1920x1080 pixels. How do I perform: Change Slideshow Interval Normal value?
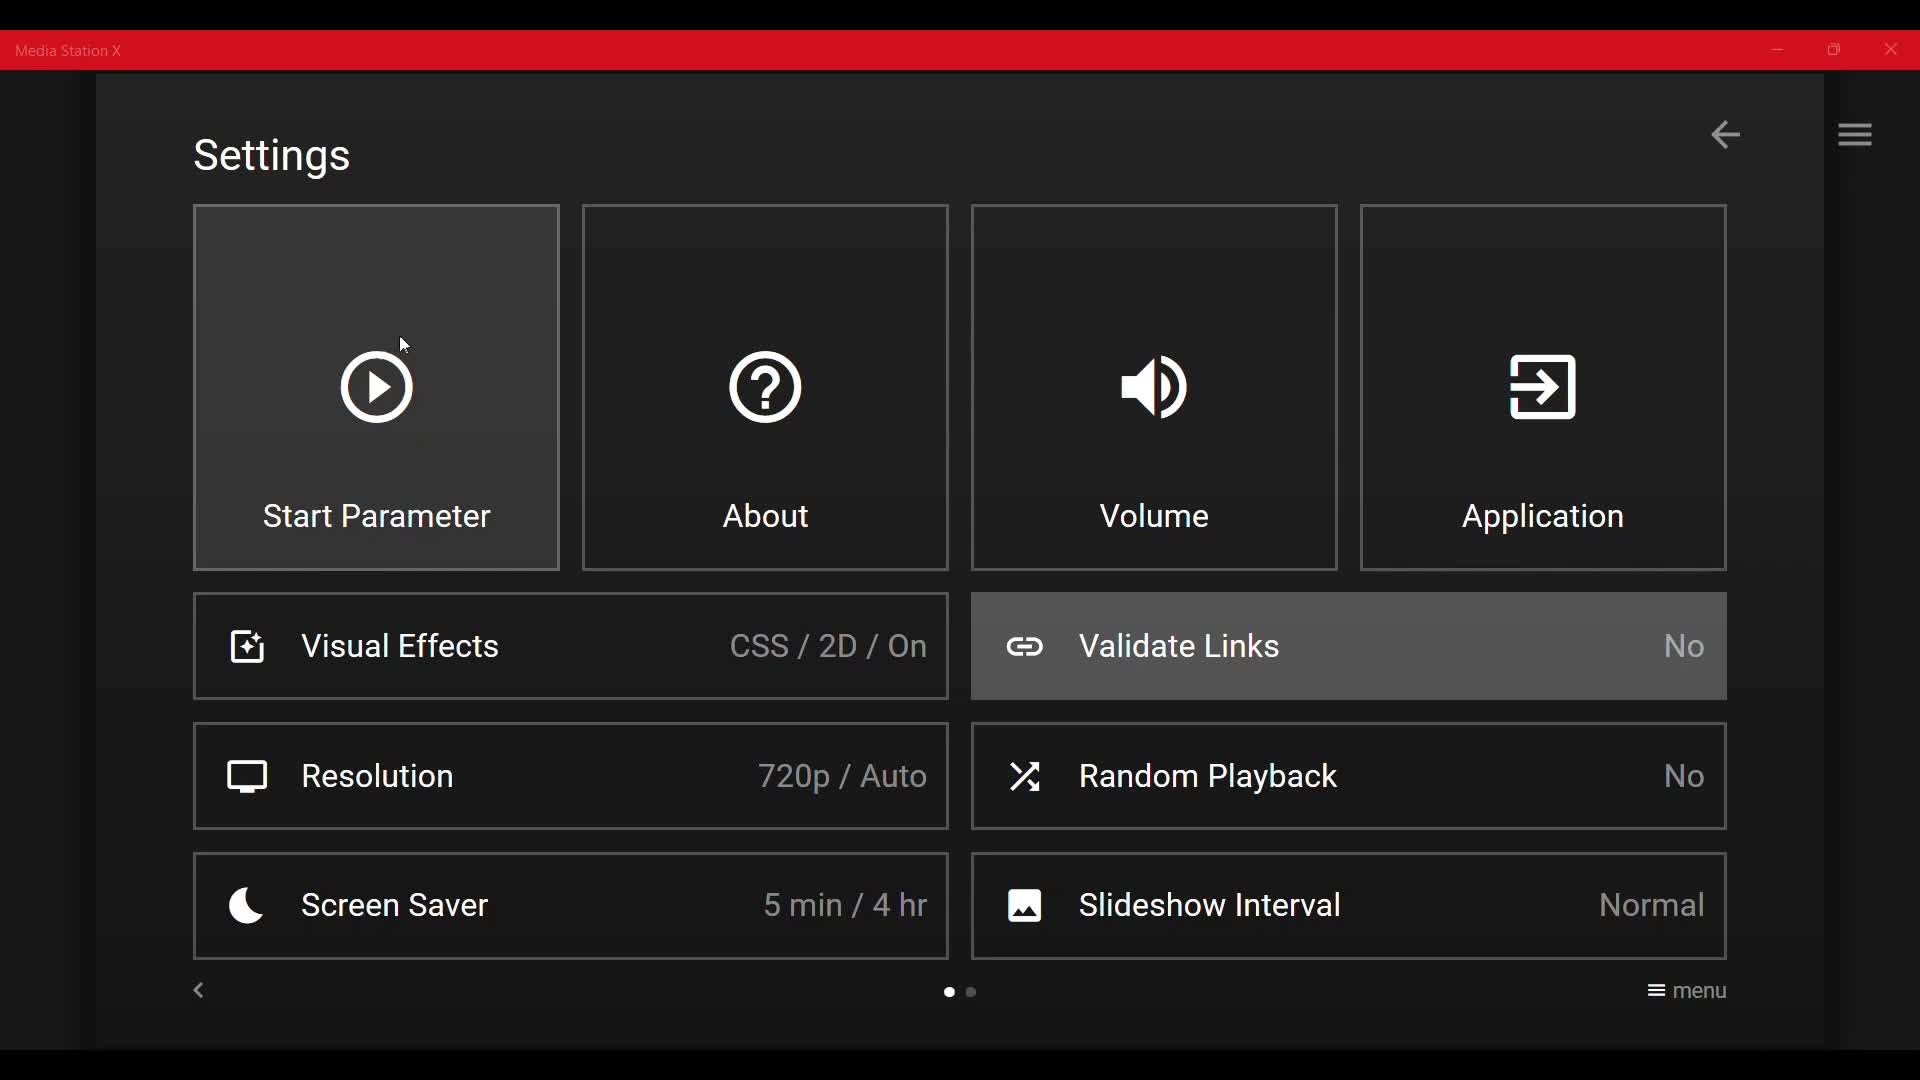click(1652, 908)
